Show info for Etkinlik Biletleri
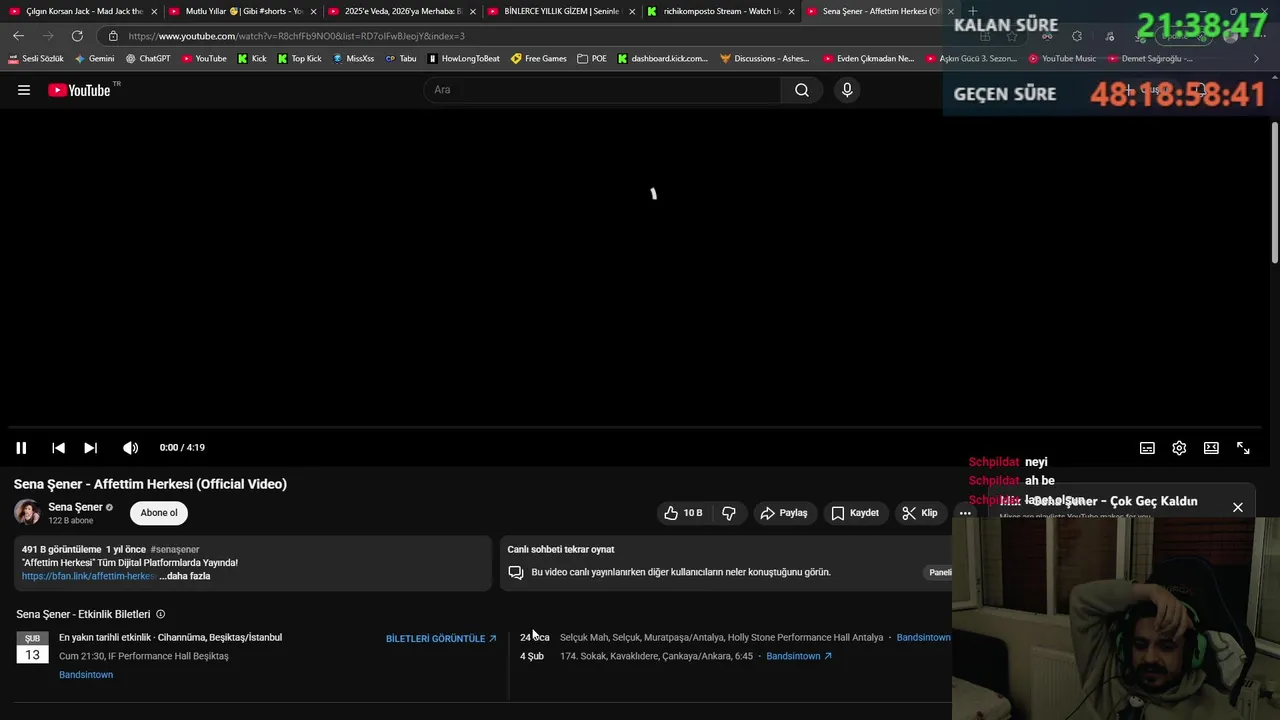Screen dimensions: 1280x720 coord(160,614)
